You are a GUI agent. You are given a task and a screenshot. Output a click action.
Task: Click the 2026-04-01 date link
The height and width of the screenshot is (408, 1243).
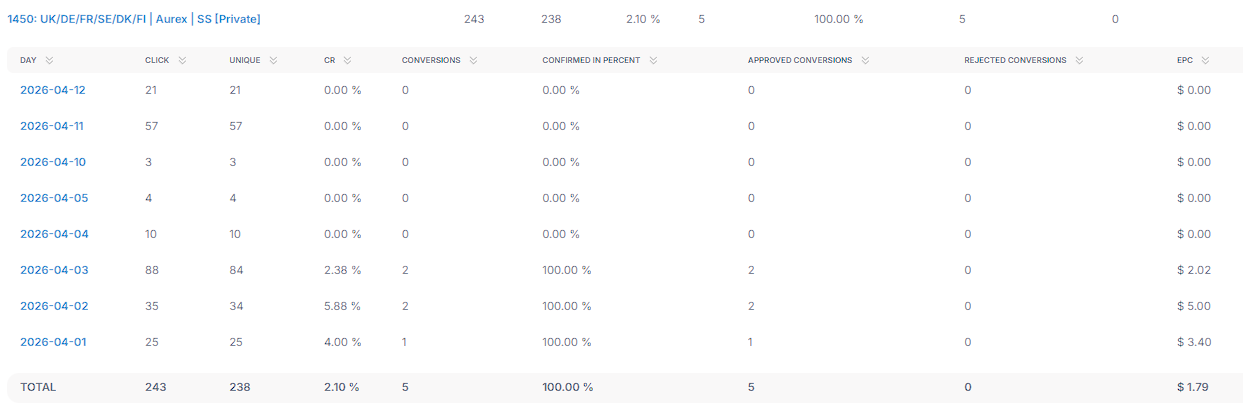(53, 342)
